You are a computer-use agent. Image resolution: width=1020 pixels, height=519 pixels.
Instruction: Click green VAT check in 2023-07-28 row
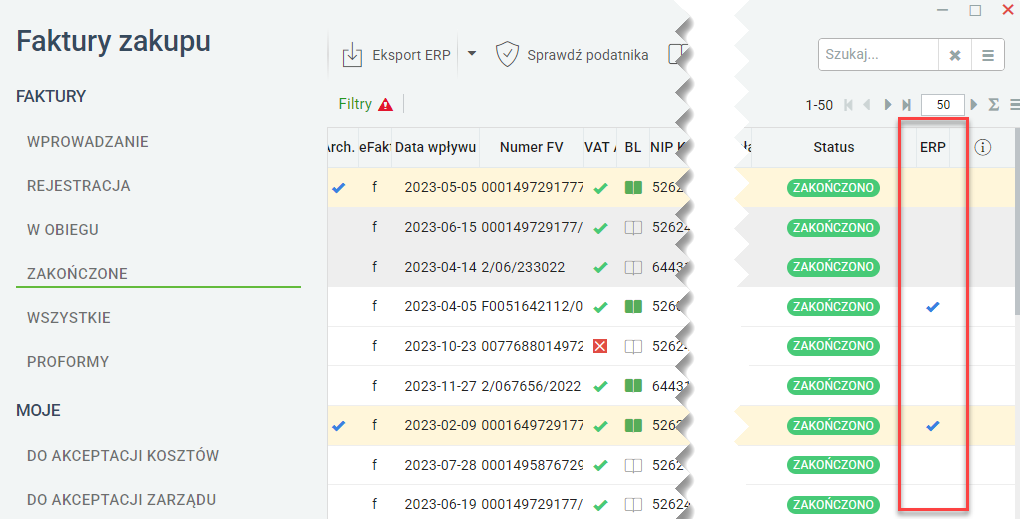[600, 466]
